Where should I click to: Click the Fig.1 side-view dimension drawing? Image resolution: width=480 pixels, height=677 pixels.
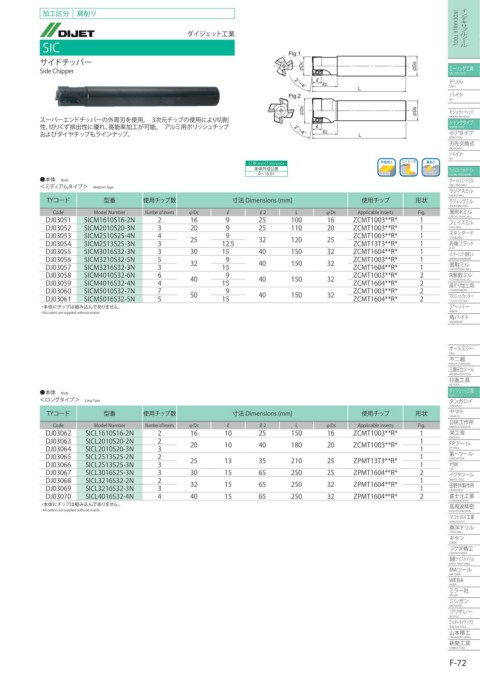pos(360,72)
